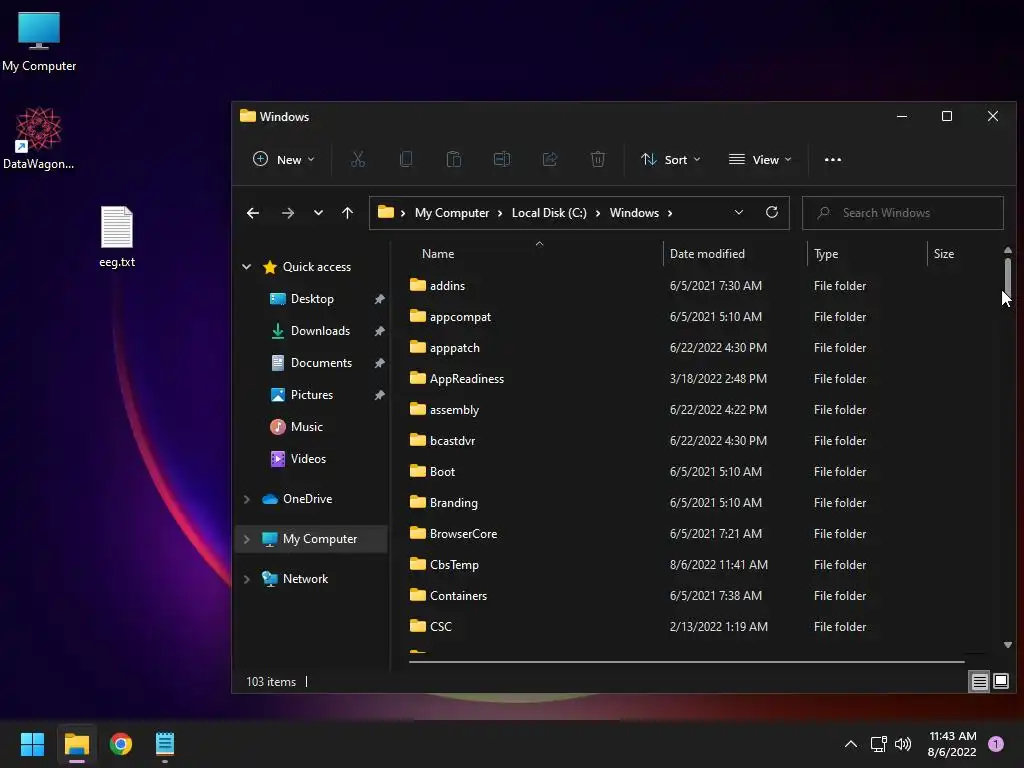Open the See more ellipsis menu
Viewport: 1024px width, 768px height.
tap(833, 159)
